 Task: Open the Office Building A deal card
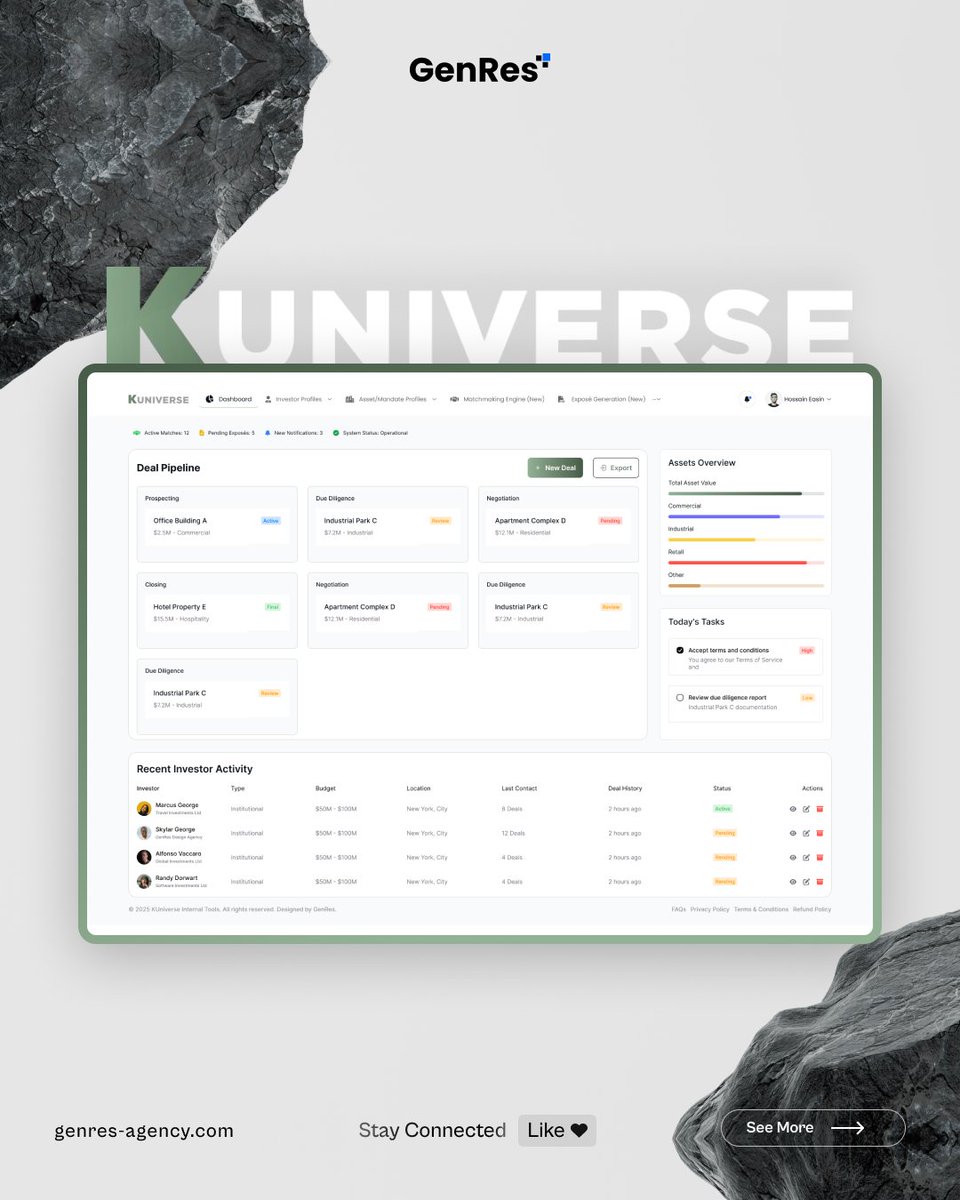(x=217, y=526)
